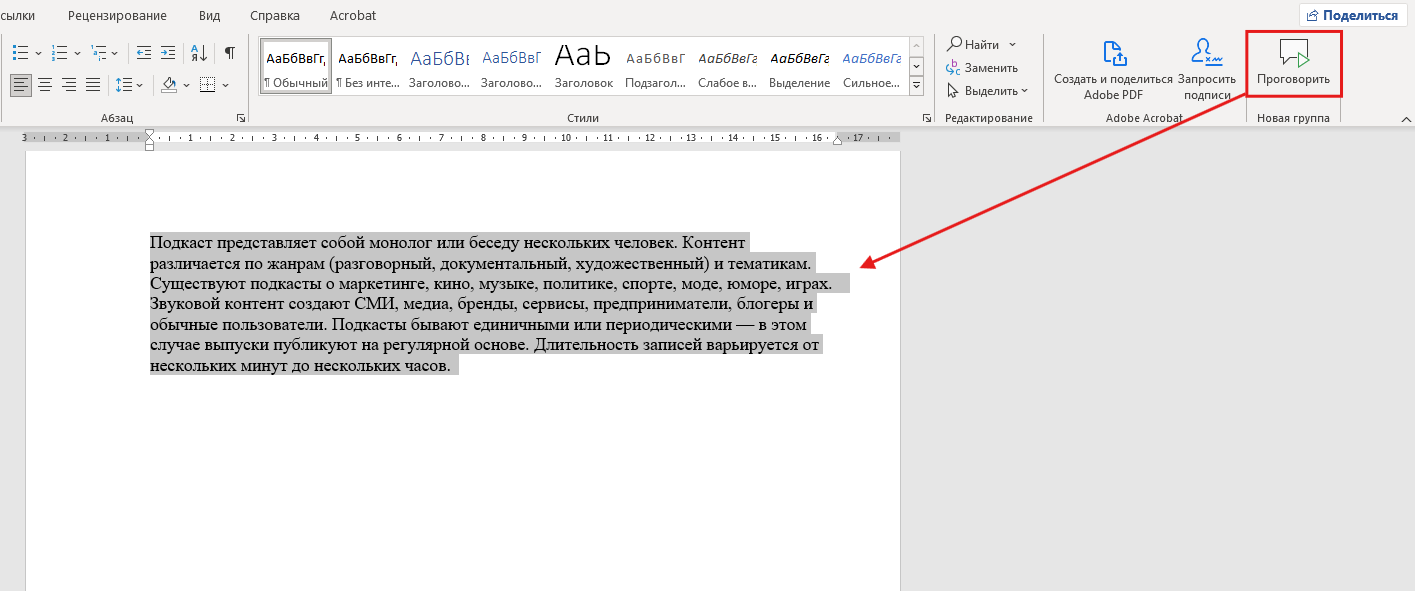Click the Поделиться share button
The image size is (1415, 591).
pyautogui.click(x=1352, y=15)
